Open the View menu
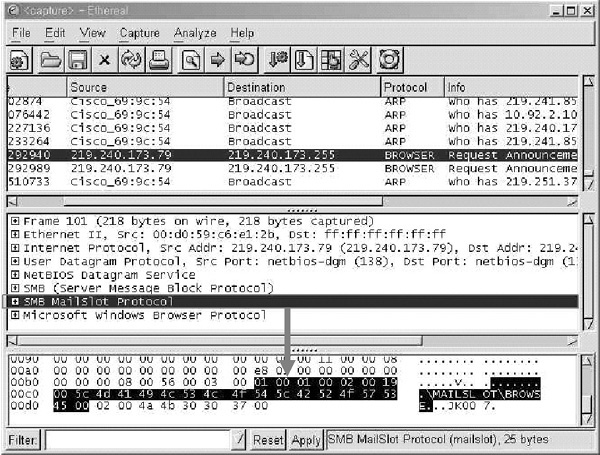Screen dimensions: 600x455 [92, 33]
